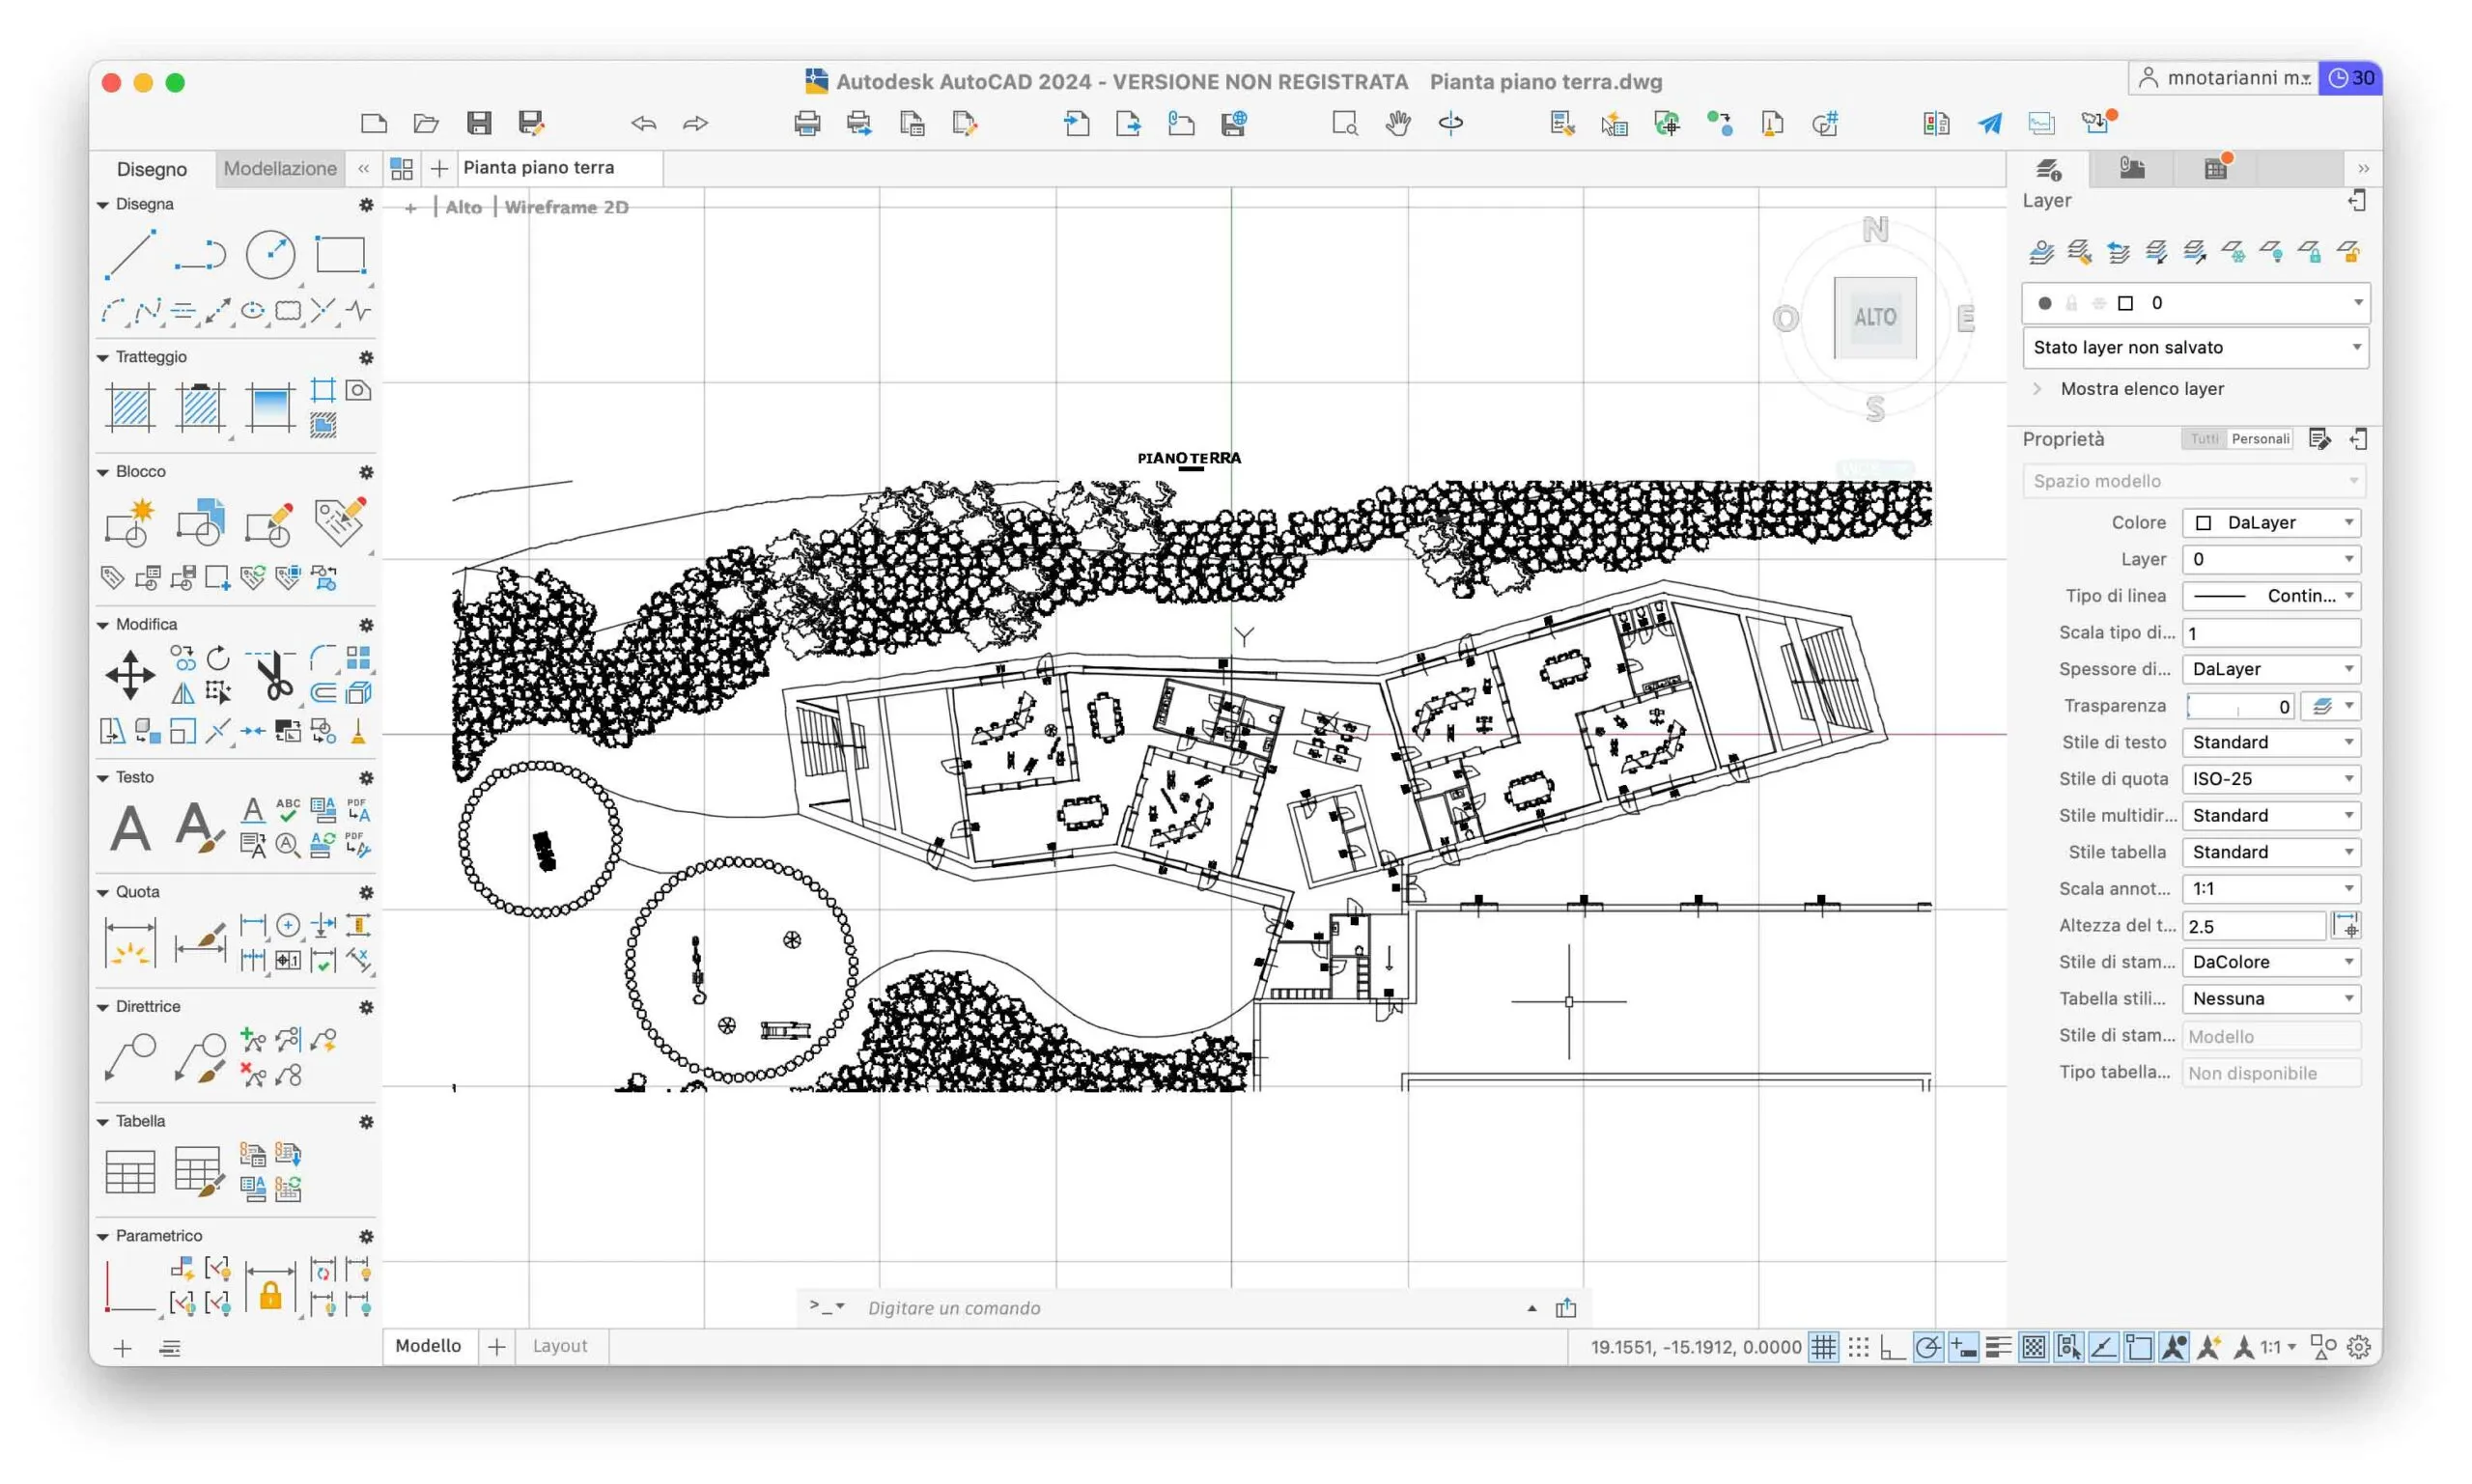Open the Hatch tool in Tratteggio panel

(129, 407)
